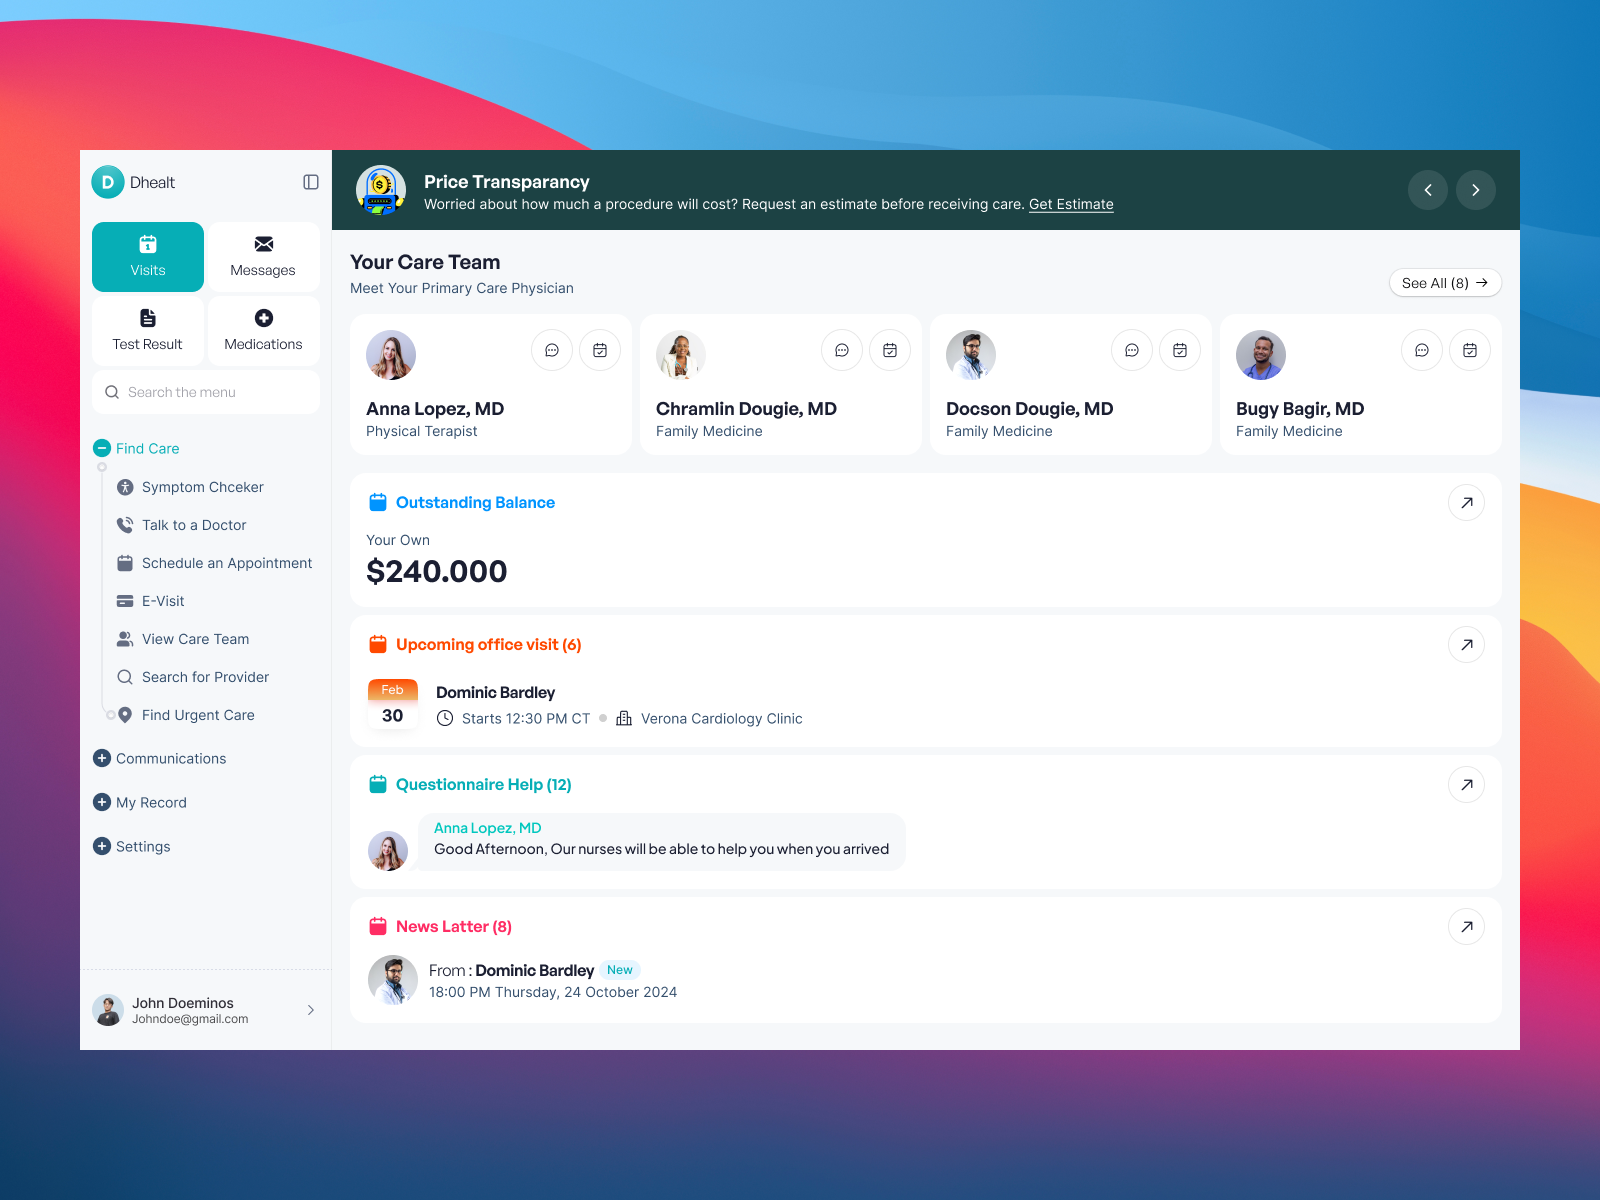Image resolution: width=1600 pixels, height=1200 pixels.
Task: Open the Medications tab
Action: [x=263, y=331]
